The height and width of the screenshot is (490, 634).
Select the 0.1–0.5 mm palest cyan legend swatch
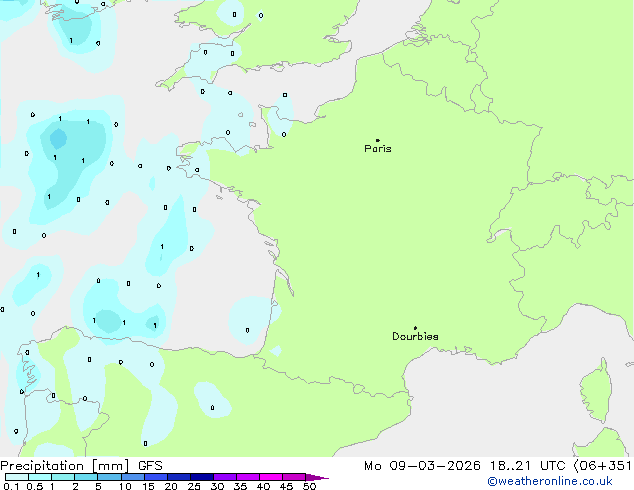coord(17,477)
